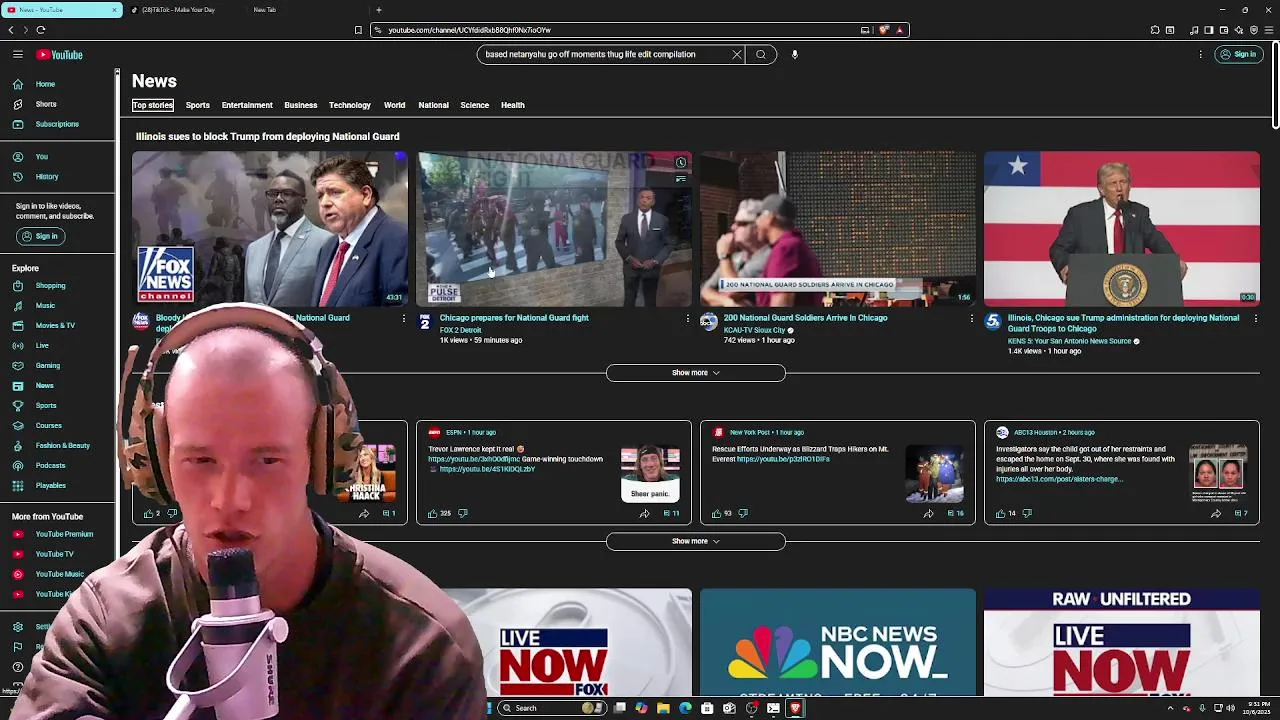Open YouTube settings three-dot menu
The width and height of the screenshot is (1280, 720).
pyautogui.click(x=1200, y=55)
